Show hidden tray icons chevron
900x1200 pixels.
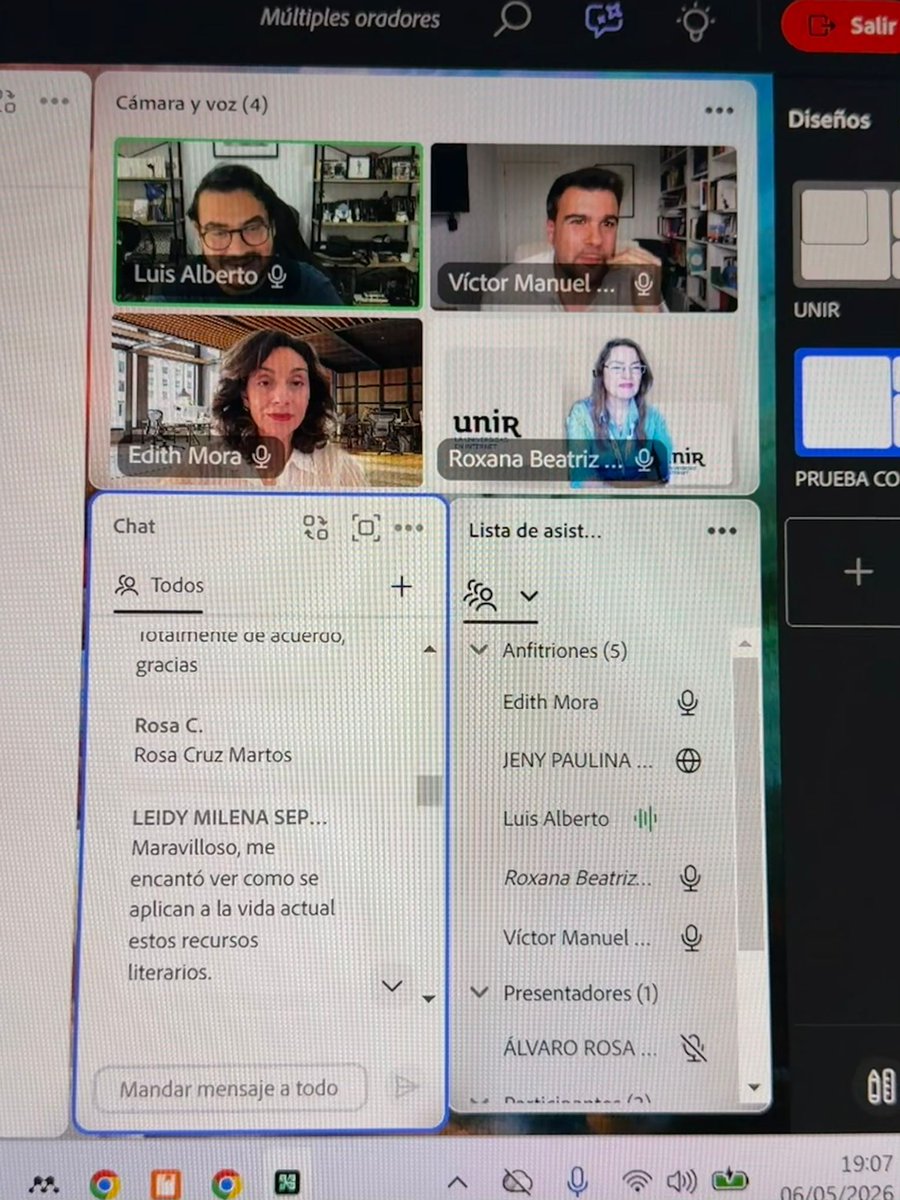click(x=456, y=1182)
